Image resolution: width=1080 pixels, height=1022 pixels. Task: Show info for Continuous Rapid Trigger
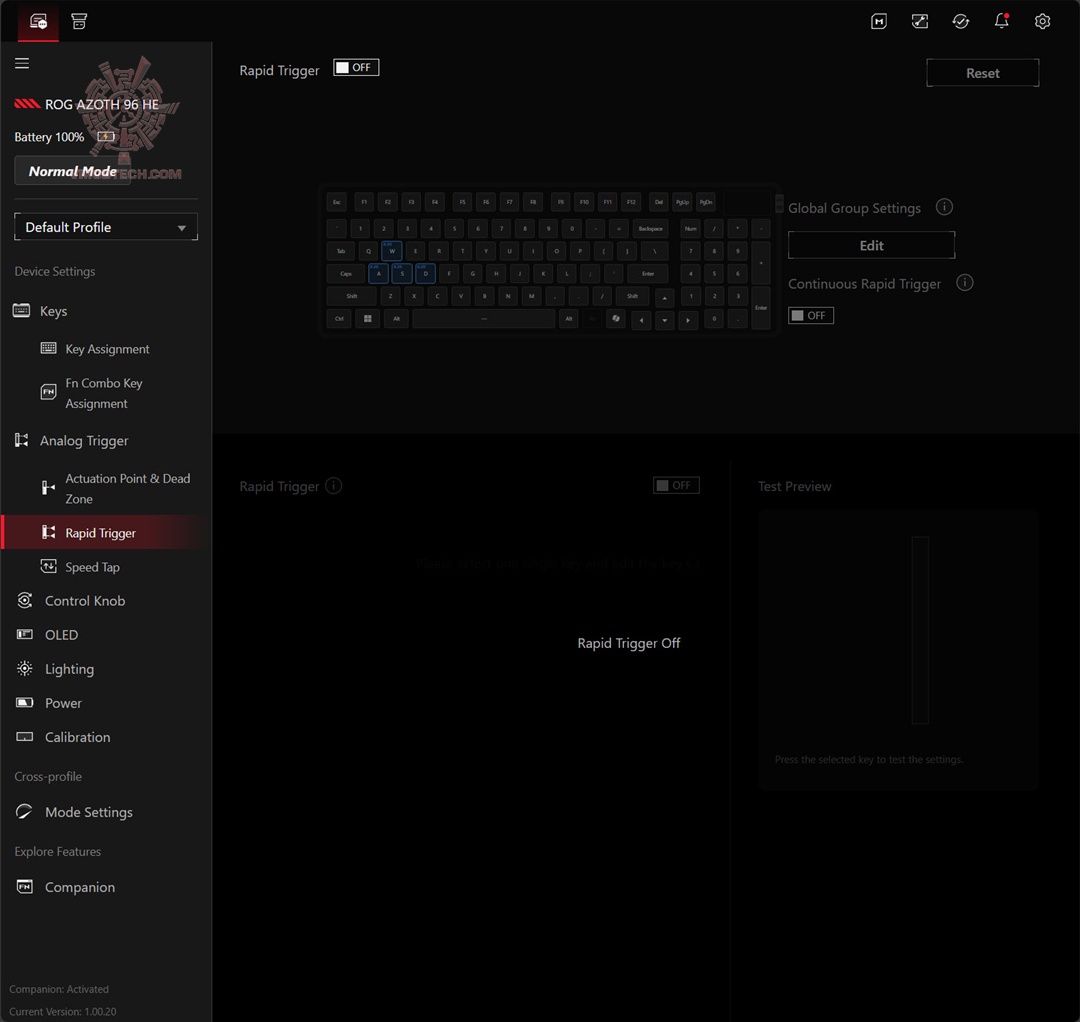pos(964,282)
